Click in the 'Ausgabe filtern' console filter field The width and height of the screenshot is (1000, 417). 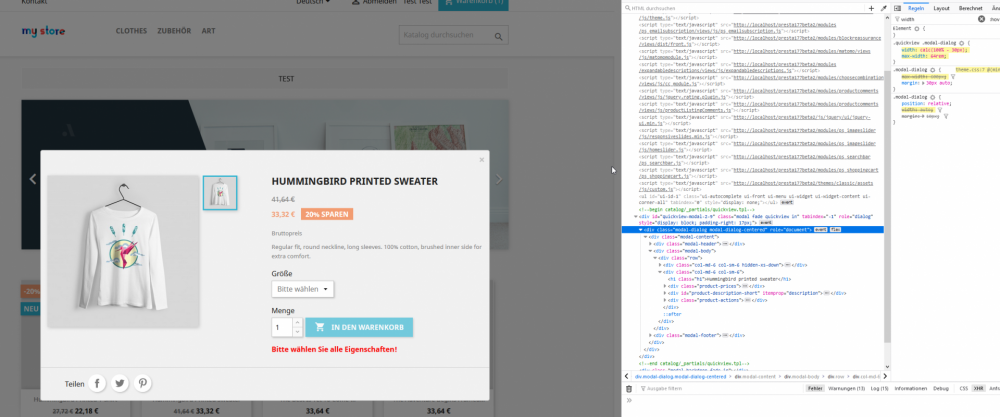[721, 388]
